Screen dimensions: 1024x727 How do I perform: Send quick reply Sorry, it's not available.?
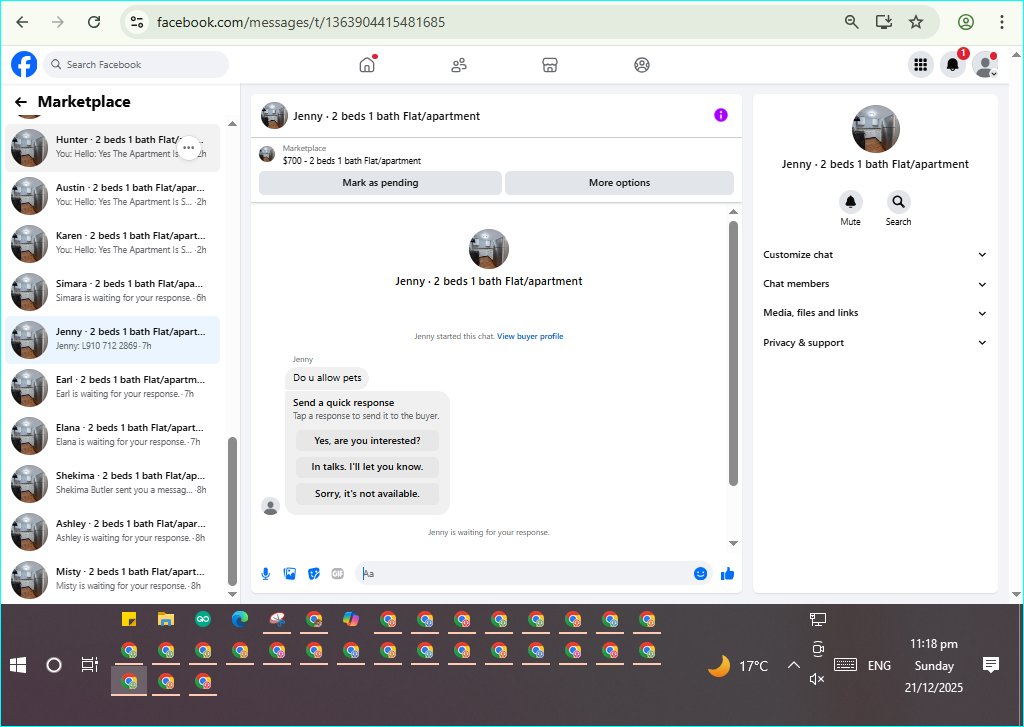pyautogui.click(x=367, y=494)
